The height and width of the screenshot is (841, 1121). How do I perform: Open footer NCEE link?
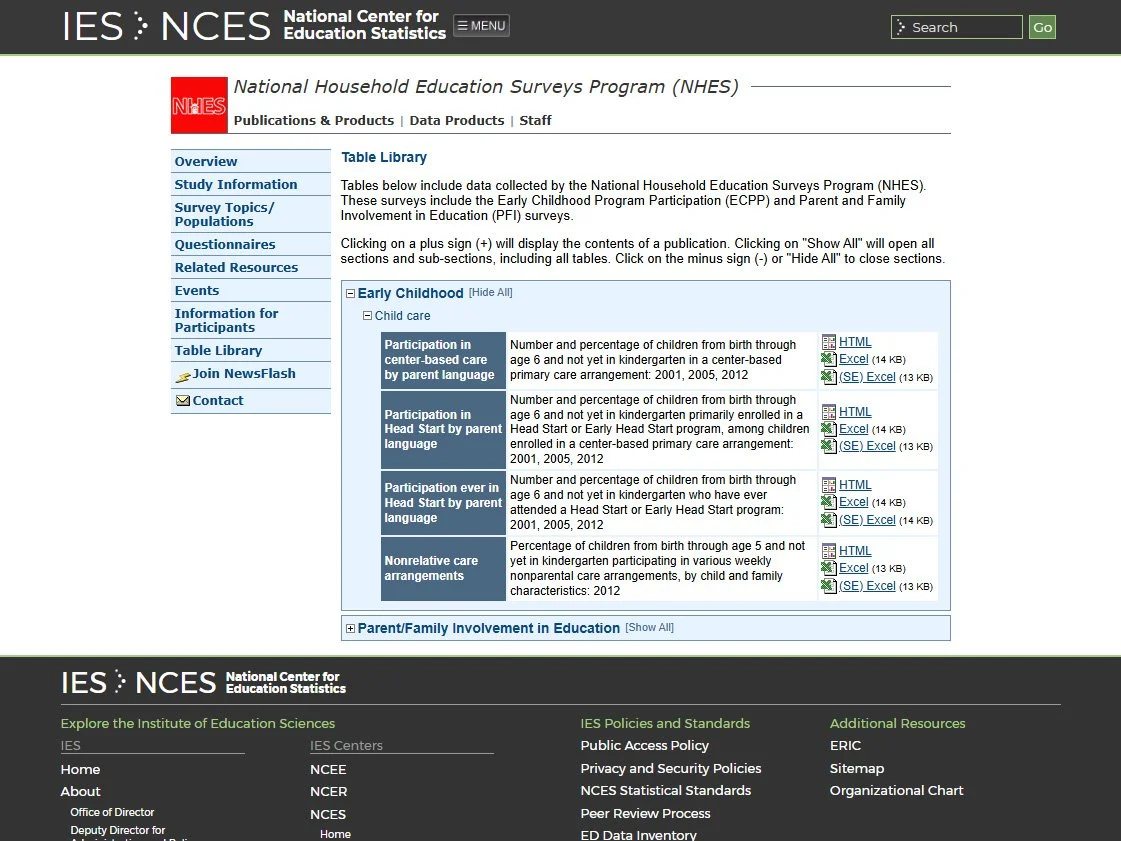click(328, 769)
